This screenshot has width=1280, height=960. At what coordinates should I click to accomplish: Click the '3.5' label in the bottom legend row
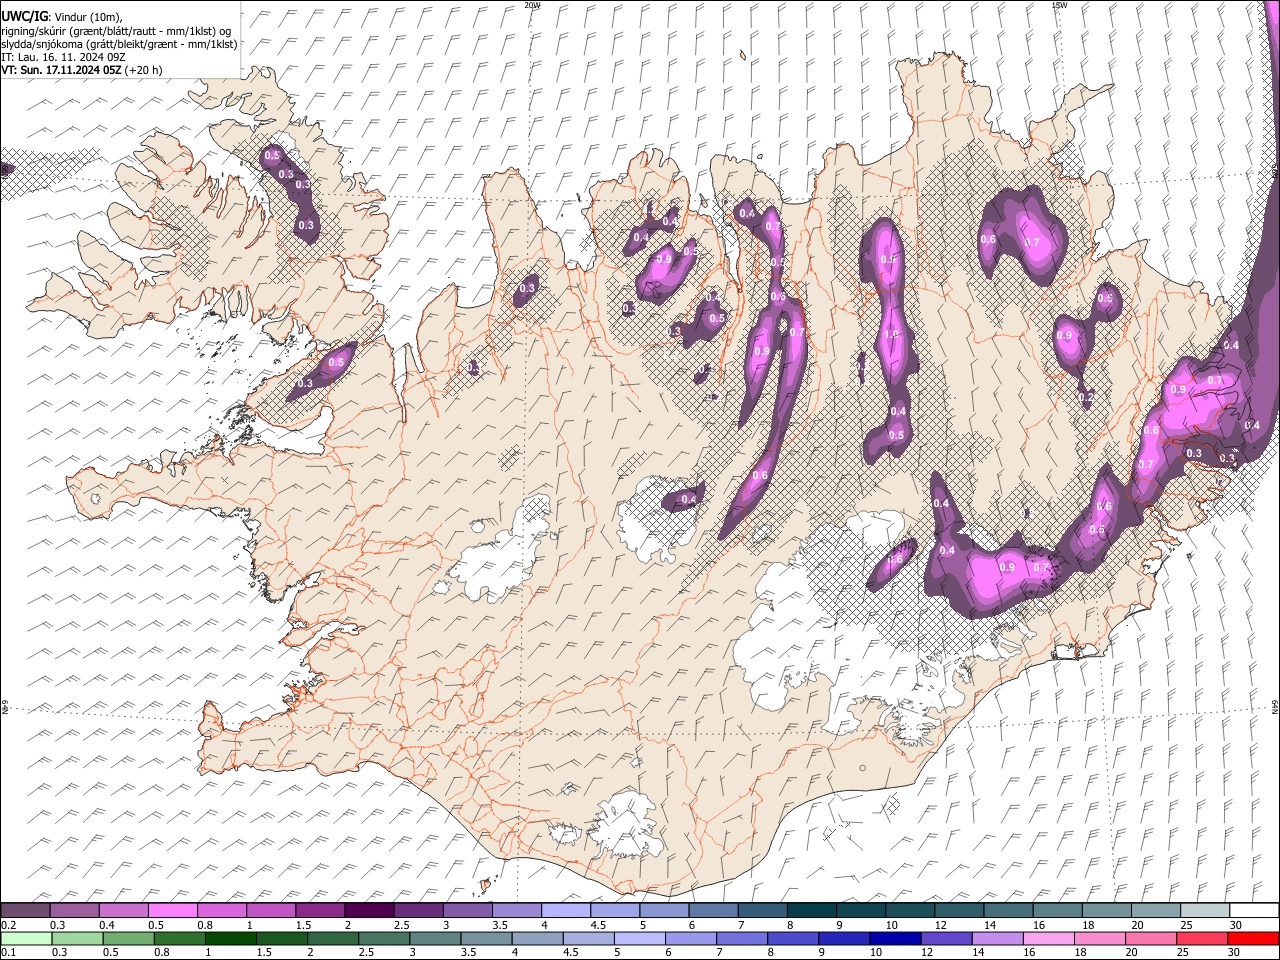[469, 952]
